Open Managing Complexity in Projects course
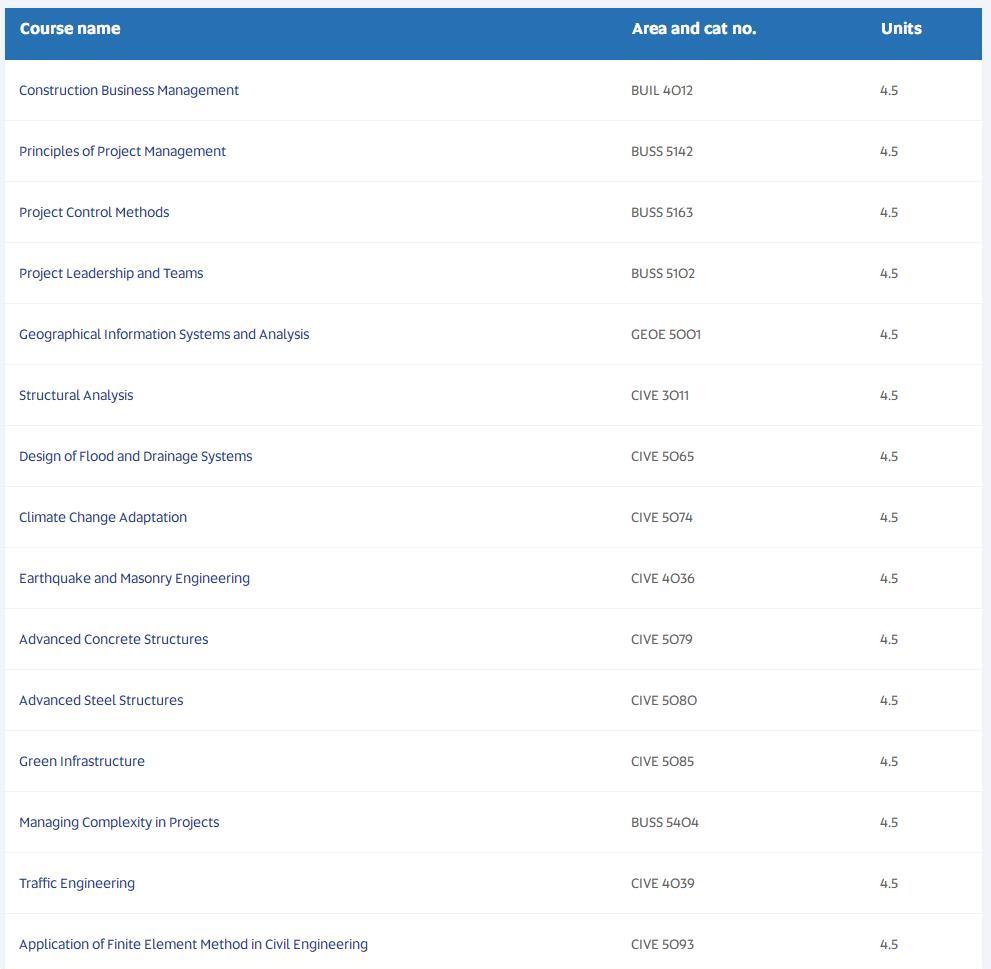Screen dimensions: 991x969 click(x=119, y=822)
